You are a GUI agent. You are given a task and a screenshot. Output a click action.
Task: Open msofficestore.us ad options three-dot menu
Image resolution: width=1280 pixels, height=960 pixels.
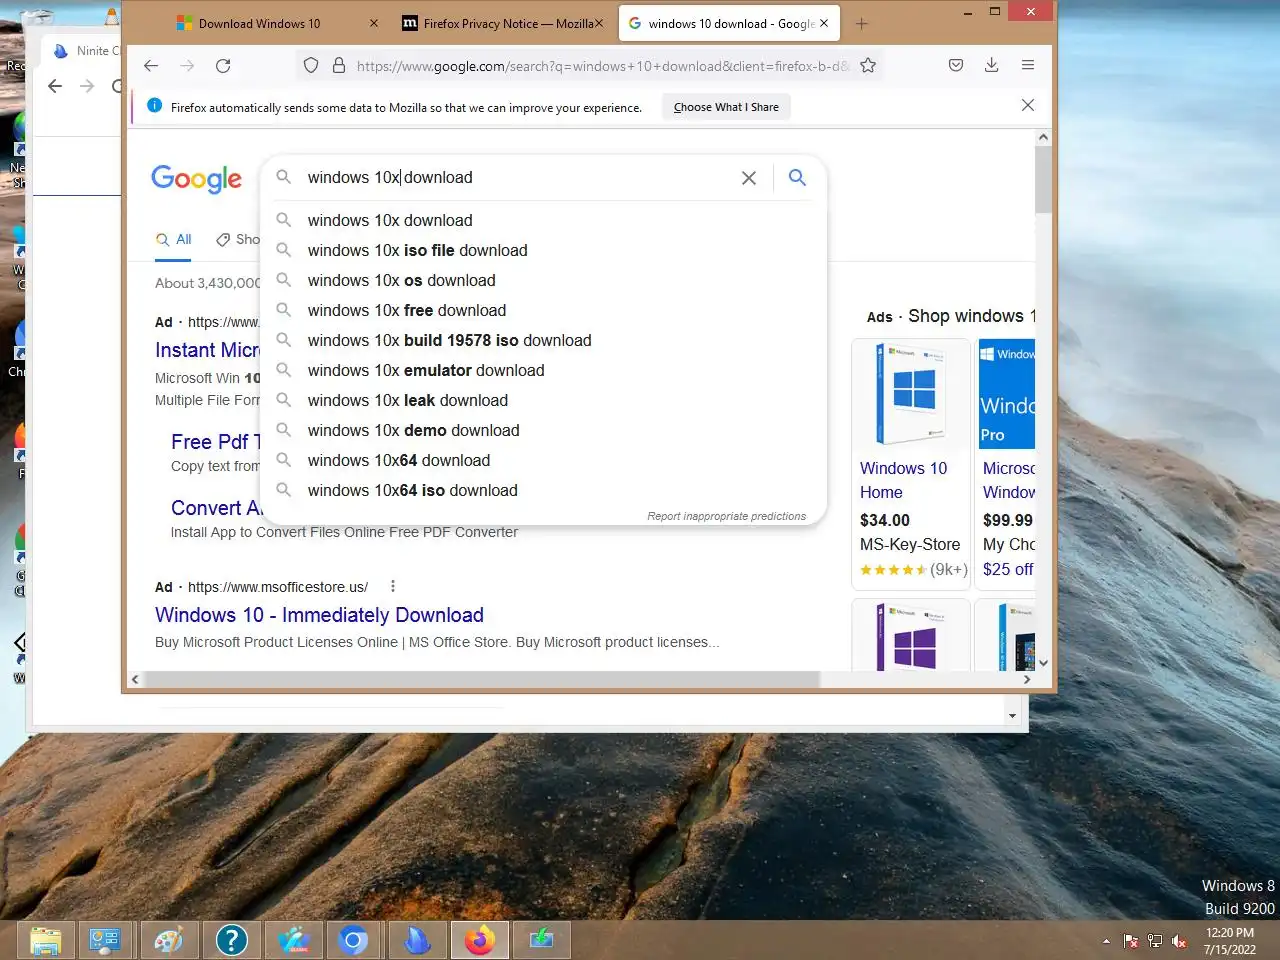[x=393, y=587]
